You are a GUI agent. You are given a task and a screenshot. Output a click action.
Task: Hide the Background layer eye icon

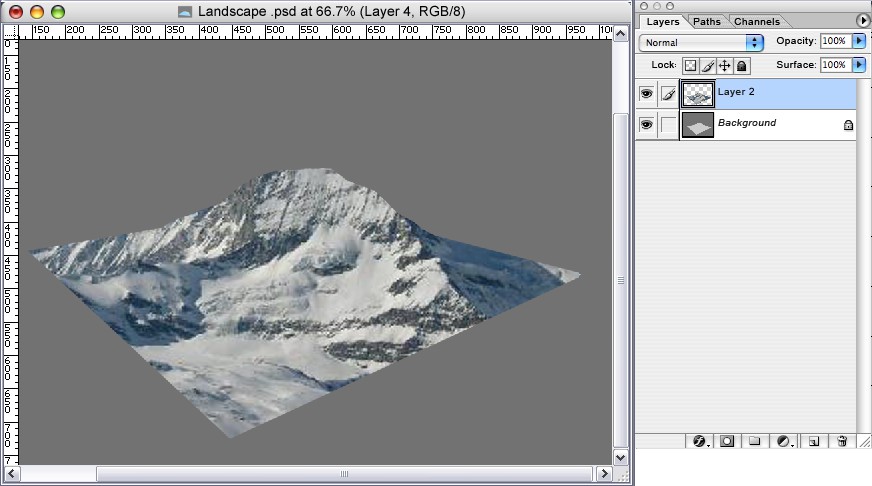pyautogui.click(x=646, y=125)
